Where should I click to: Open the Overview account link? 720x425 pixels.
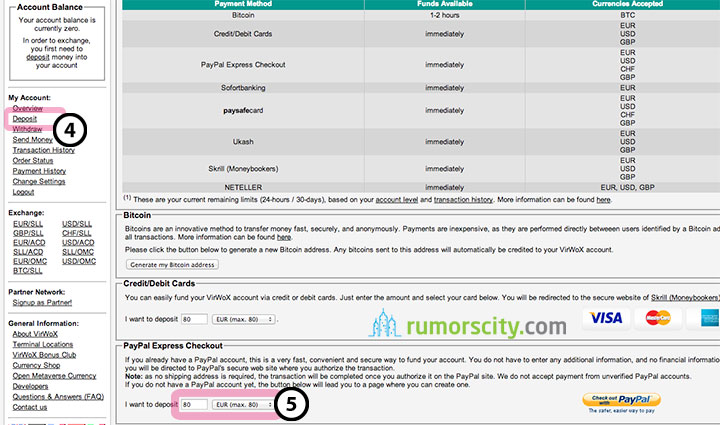pos(28,108)
